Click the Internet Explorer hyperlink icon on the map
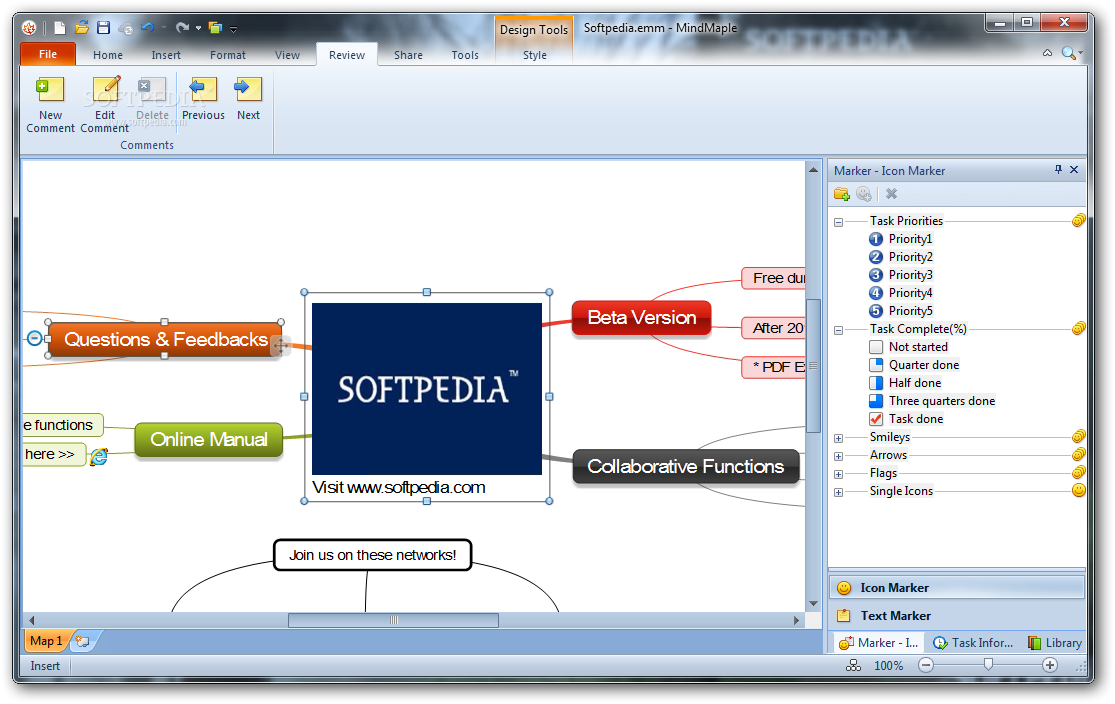 point(99,457)
